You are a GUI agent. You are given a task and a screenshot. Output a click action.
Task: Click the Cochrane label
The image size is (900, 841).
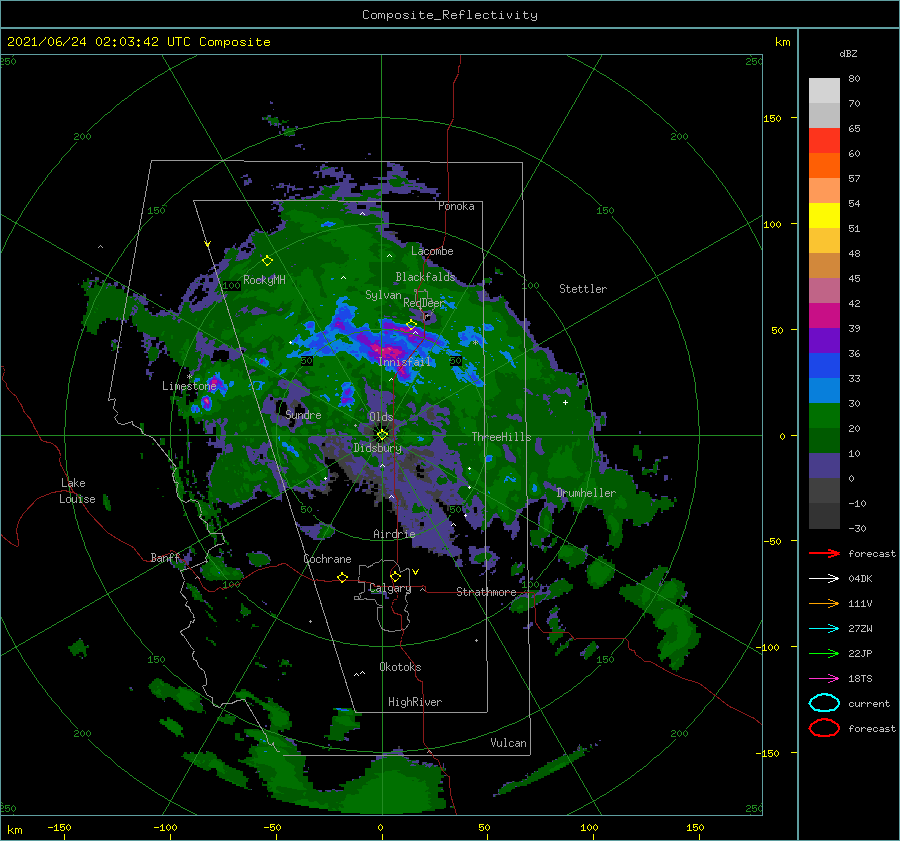(327, 559)
